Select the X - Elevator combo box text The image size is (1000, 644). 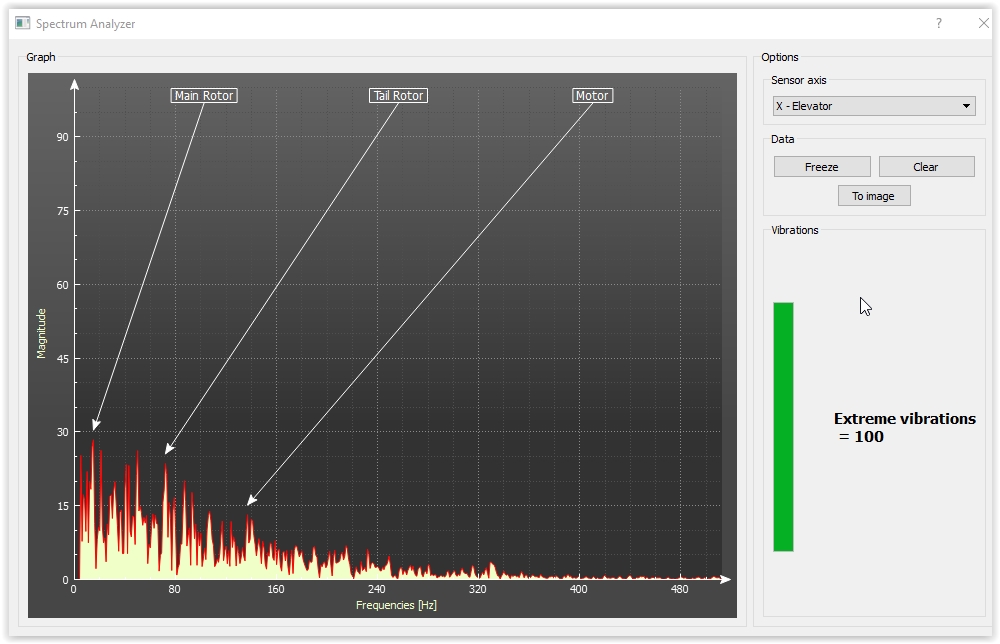[804, 106]
